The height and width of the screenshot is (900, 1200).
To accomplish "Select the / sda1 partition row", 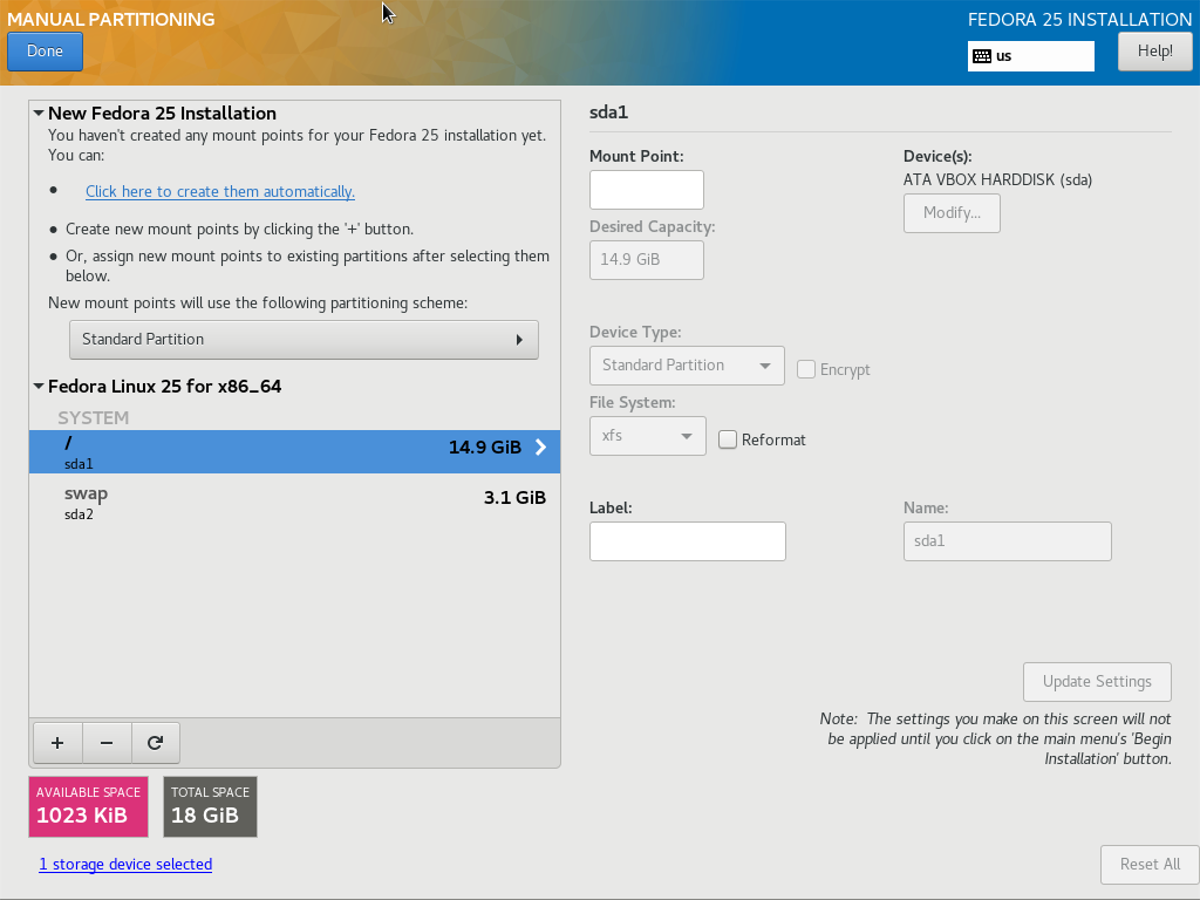I will 295,452.
